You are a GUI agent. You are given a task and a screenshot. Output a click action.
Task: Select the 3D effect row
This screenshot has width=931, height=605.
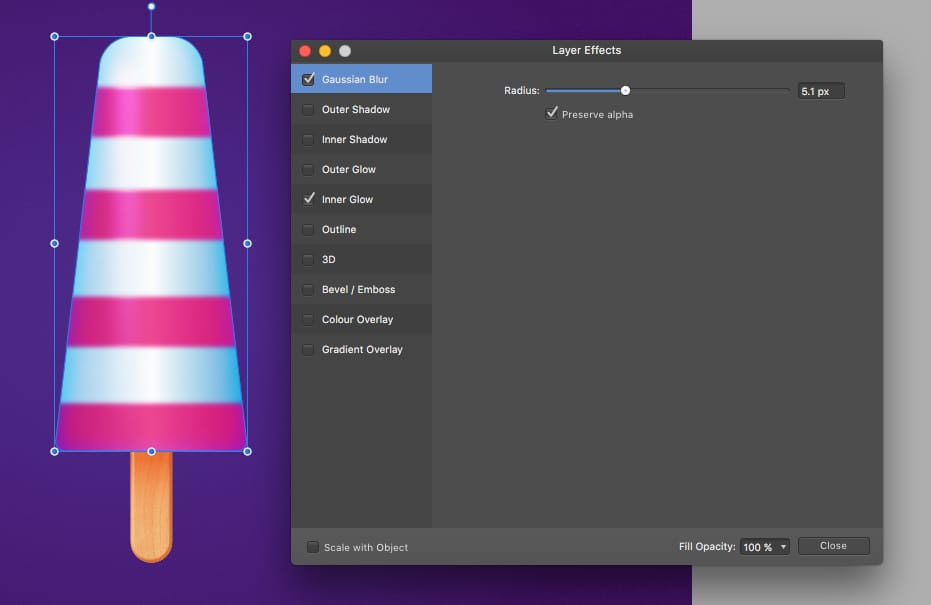click(x=361, y=259)
